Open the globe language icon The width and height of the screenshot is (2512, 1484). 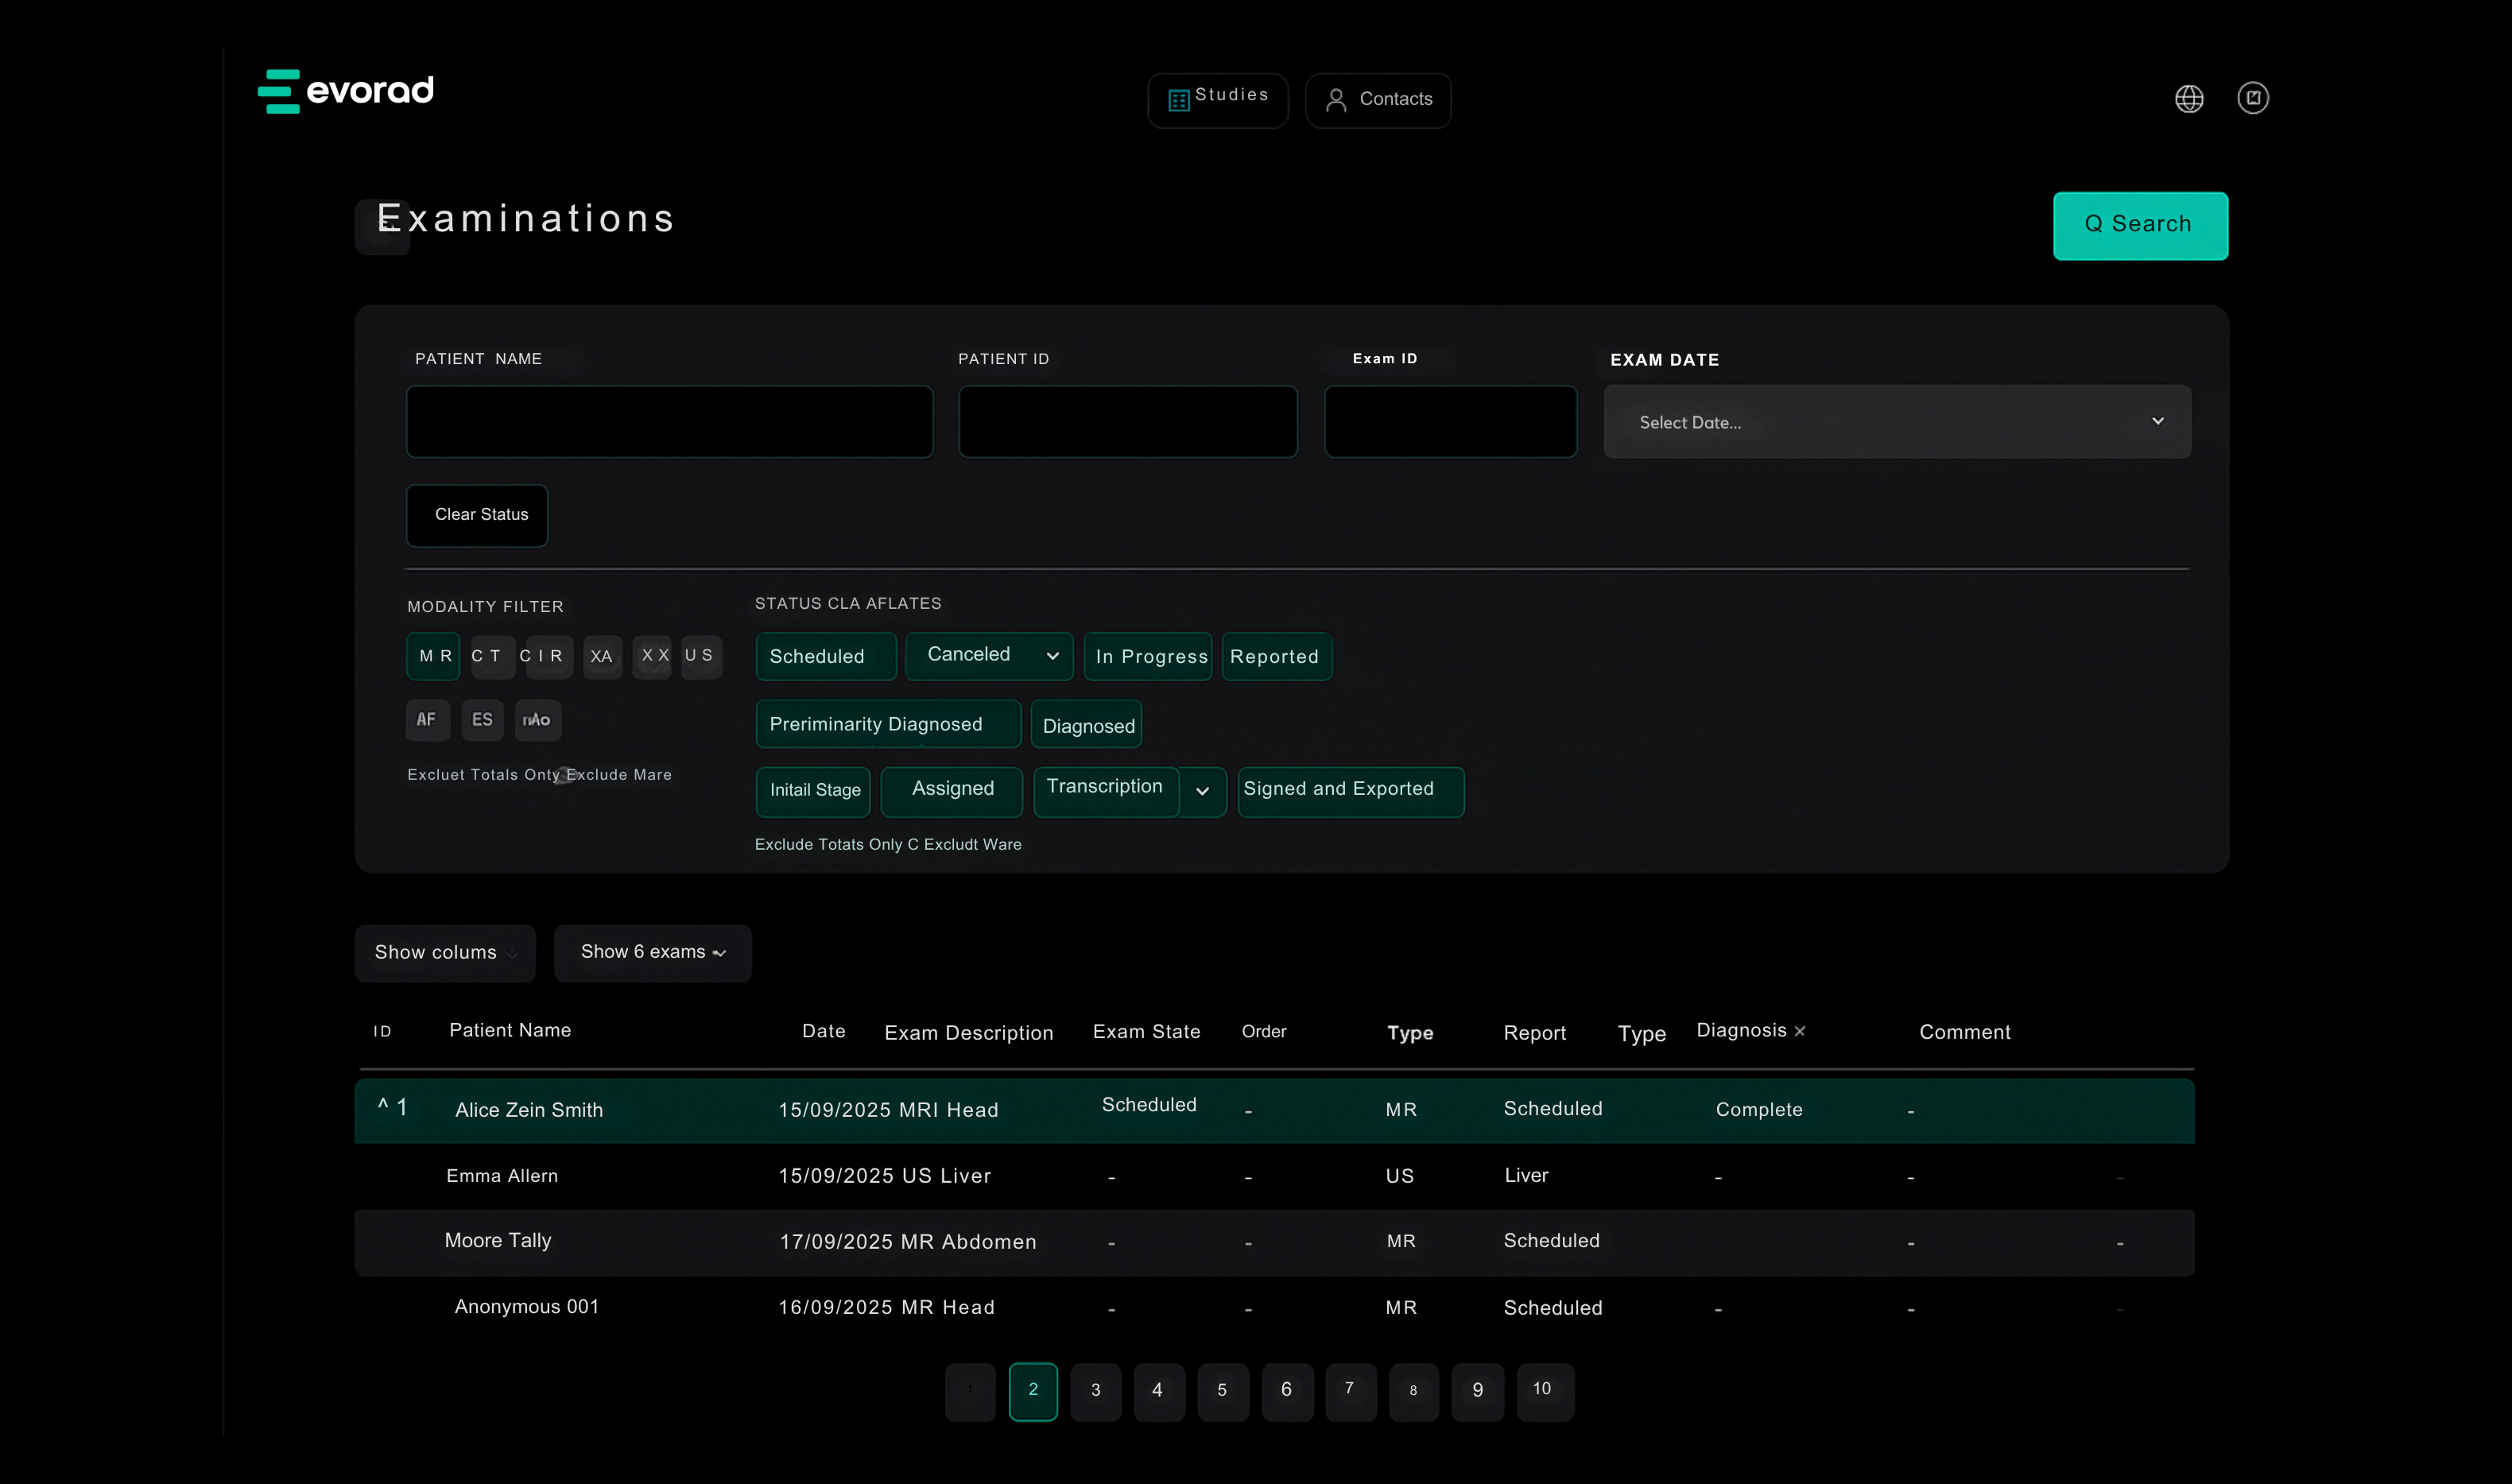tap(2189, 98)
